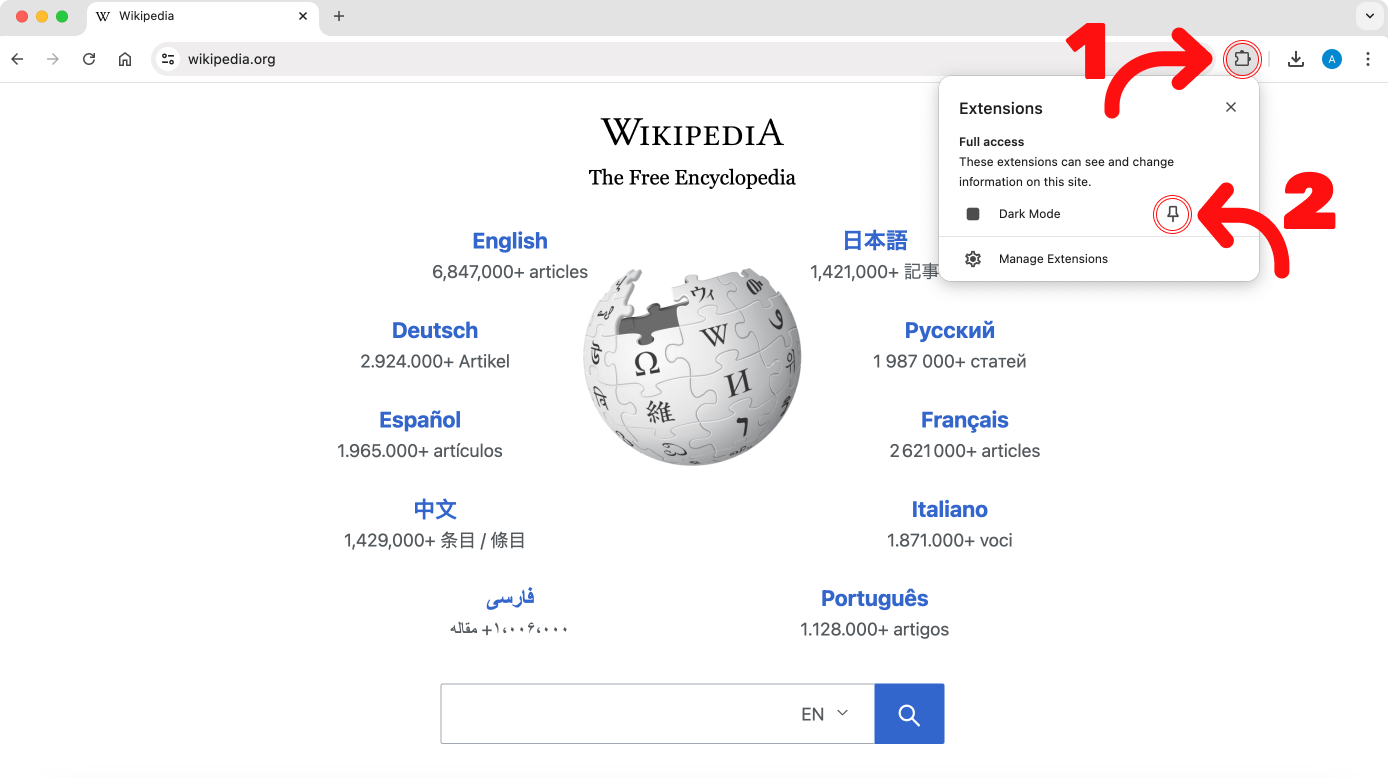View site information icon in address bar
This screenshot has height=778, width=1388.
[x=168, y=59]
